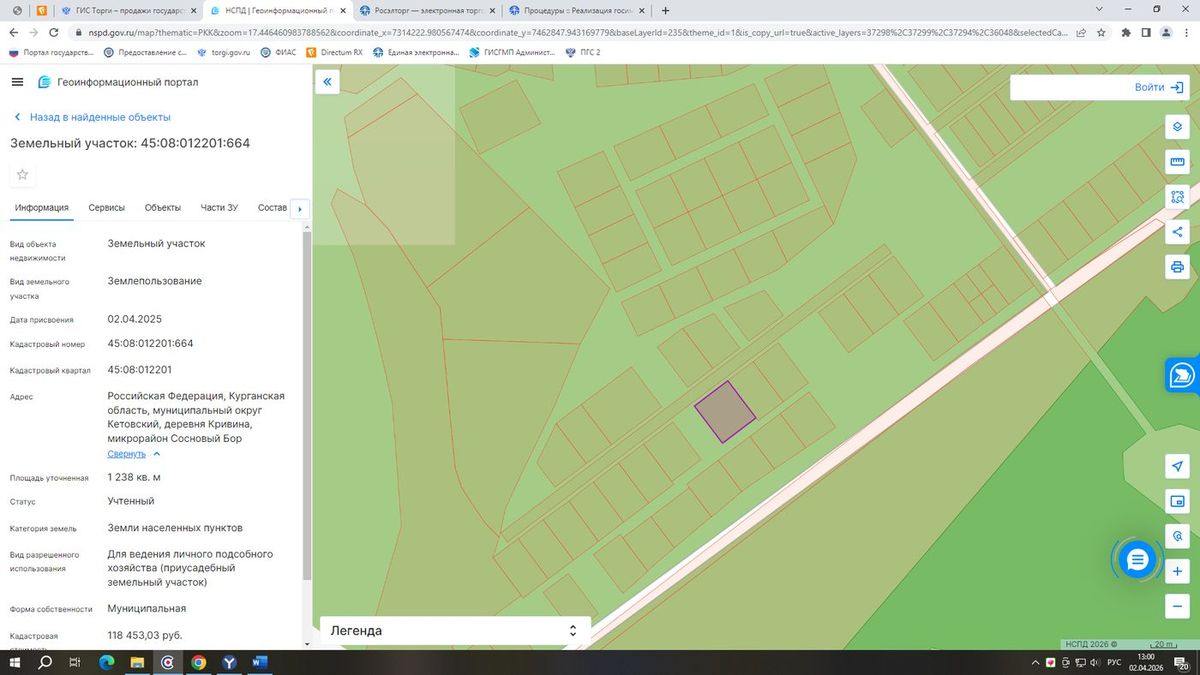Switch to ГИС Торги browser tab
This screenshot has height=675, width=1200.
click(128, 10)
